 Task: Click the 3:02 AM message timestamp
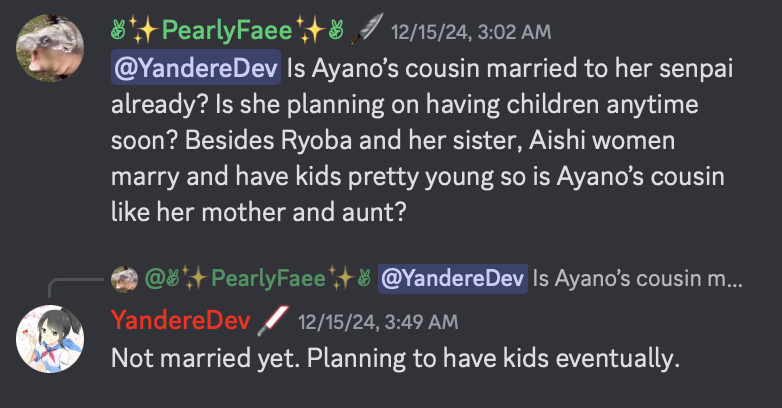click(471, 32)
